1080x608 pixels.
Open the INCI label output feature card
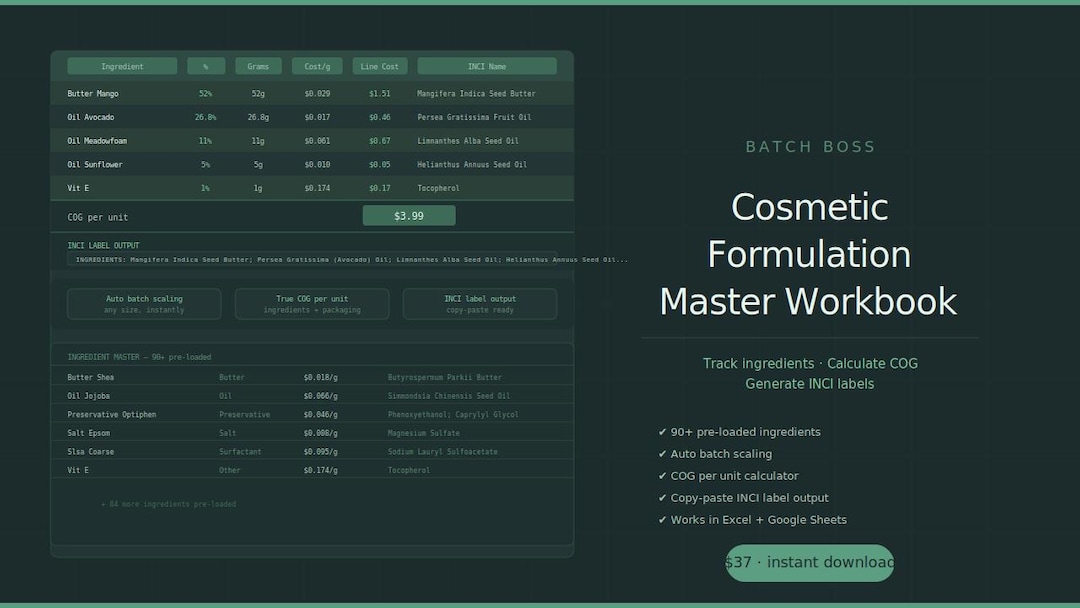480,304
